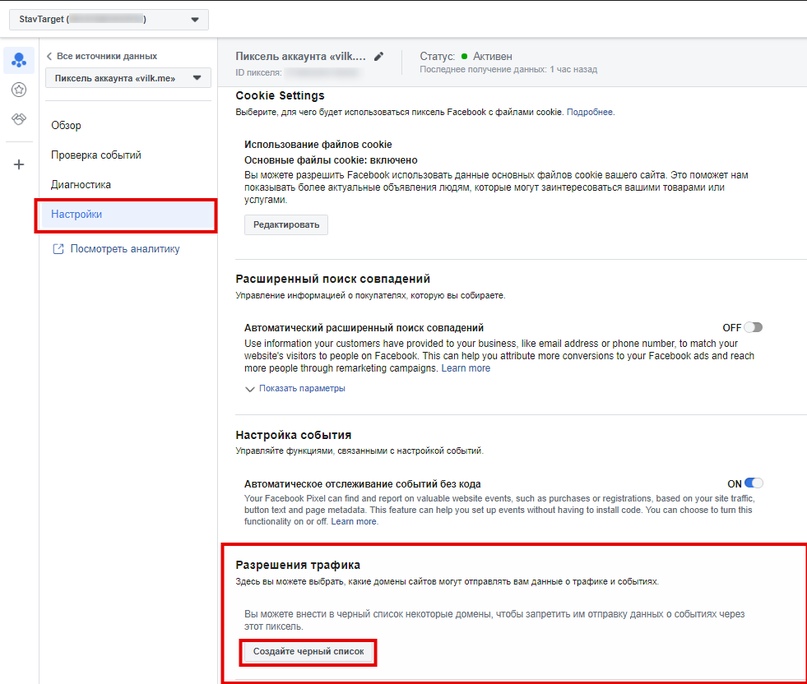Open the Обзор menu item

click(x=66, y=126)
